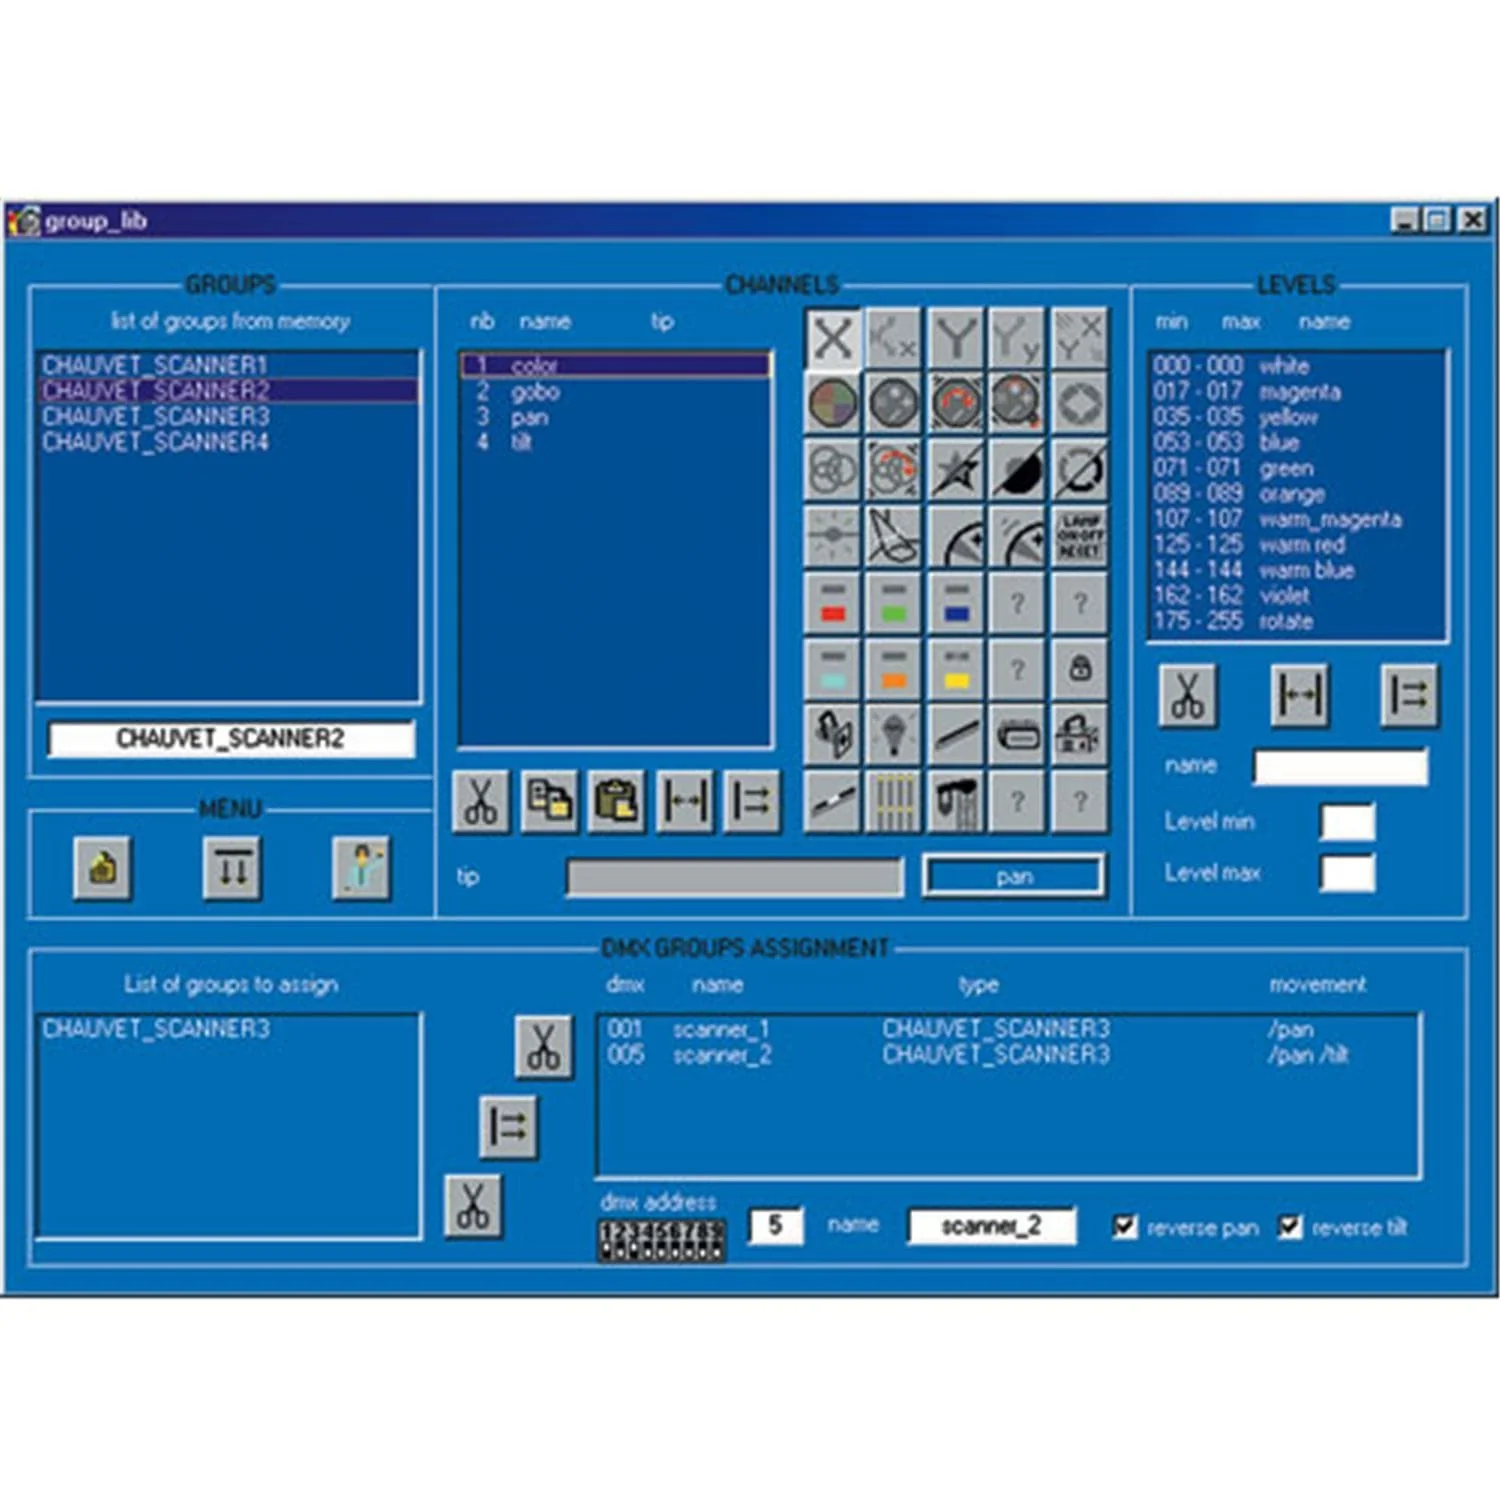
Task: Cut the level with the Levels scissors
Action: [1188, 694]
